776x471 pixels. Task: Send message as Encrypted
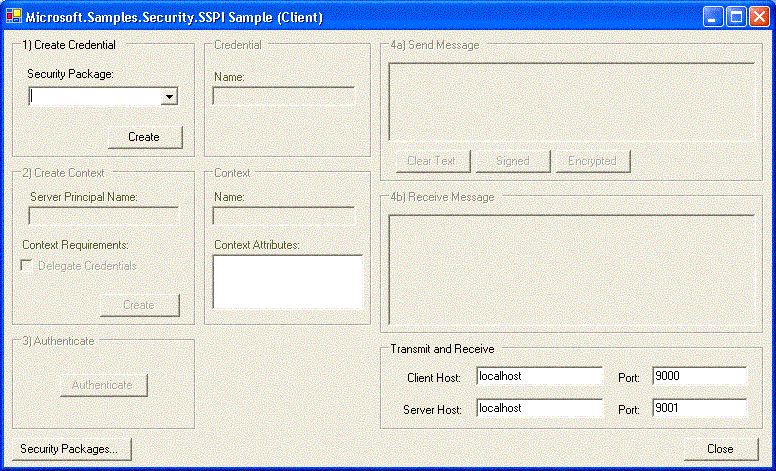(593, 161)
